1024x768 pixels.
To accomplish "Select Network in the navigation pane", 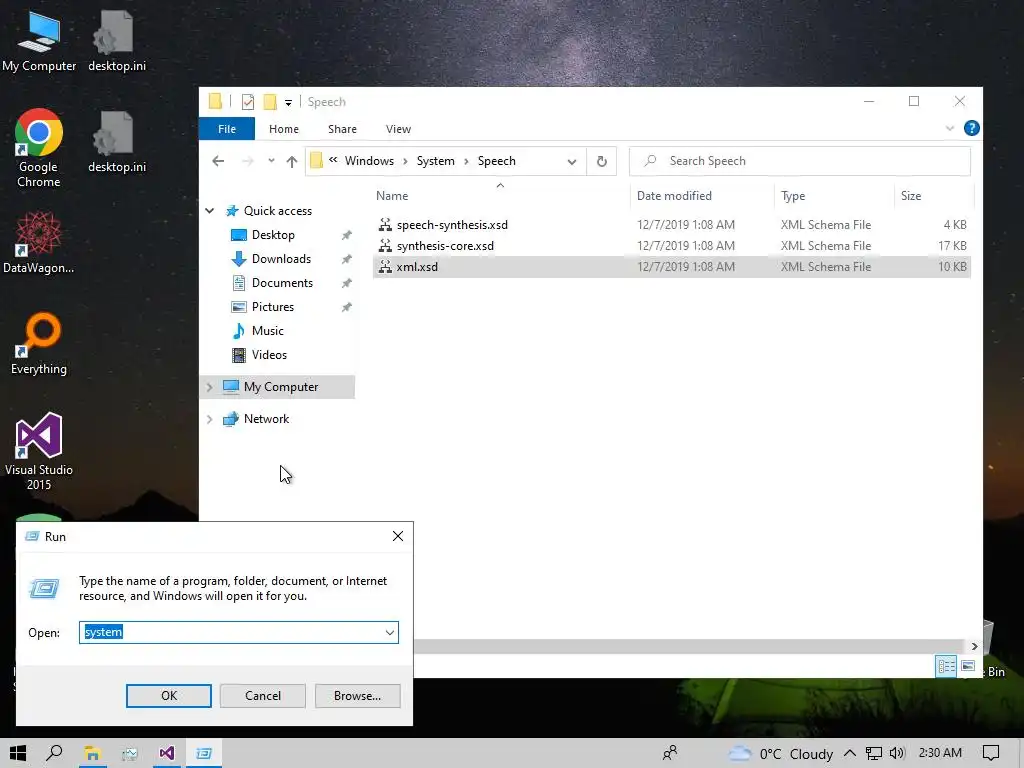I will [266, 419].
